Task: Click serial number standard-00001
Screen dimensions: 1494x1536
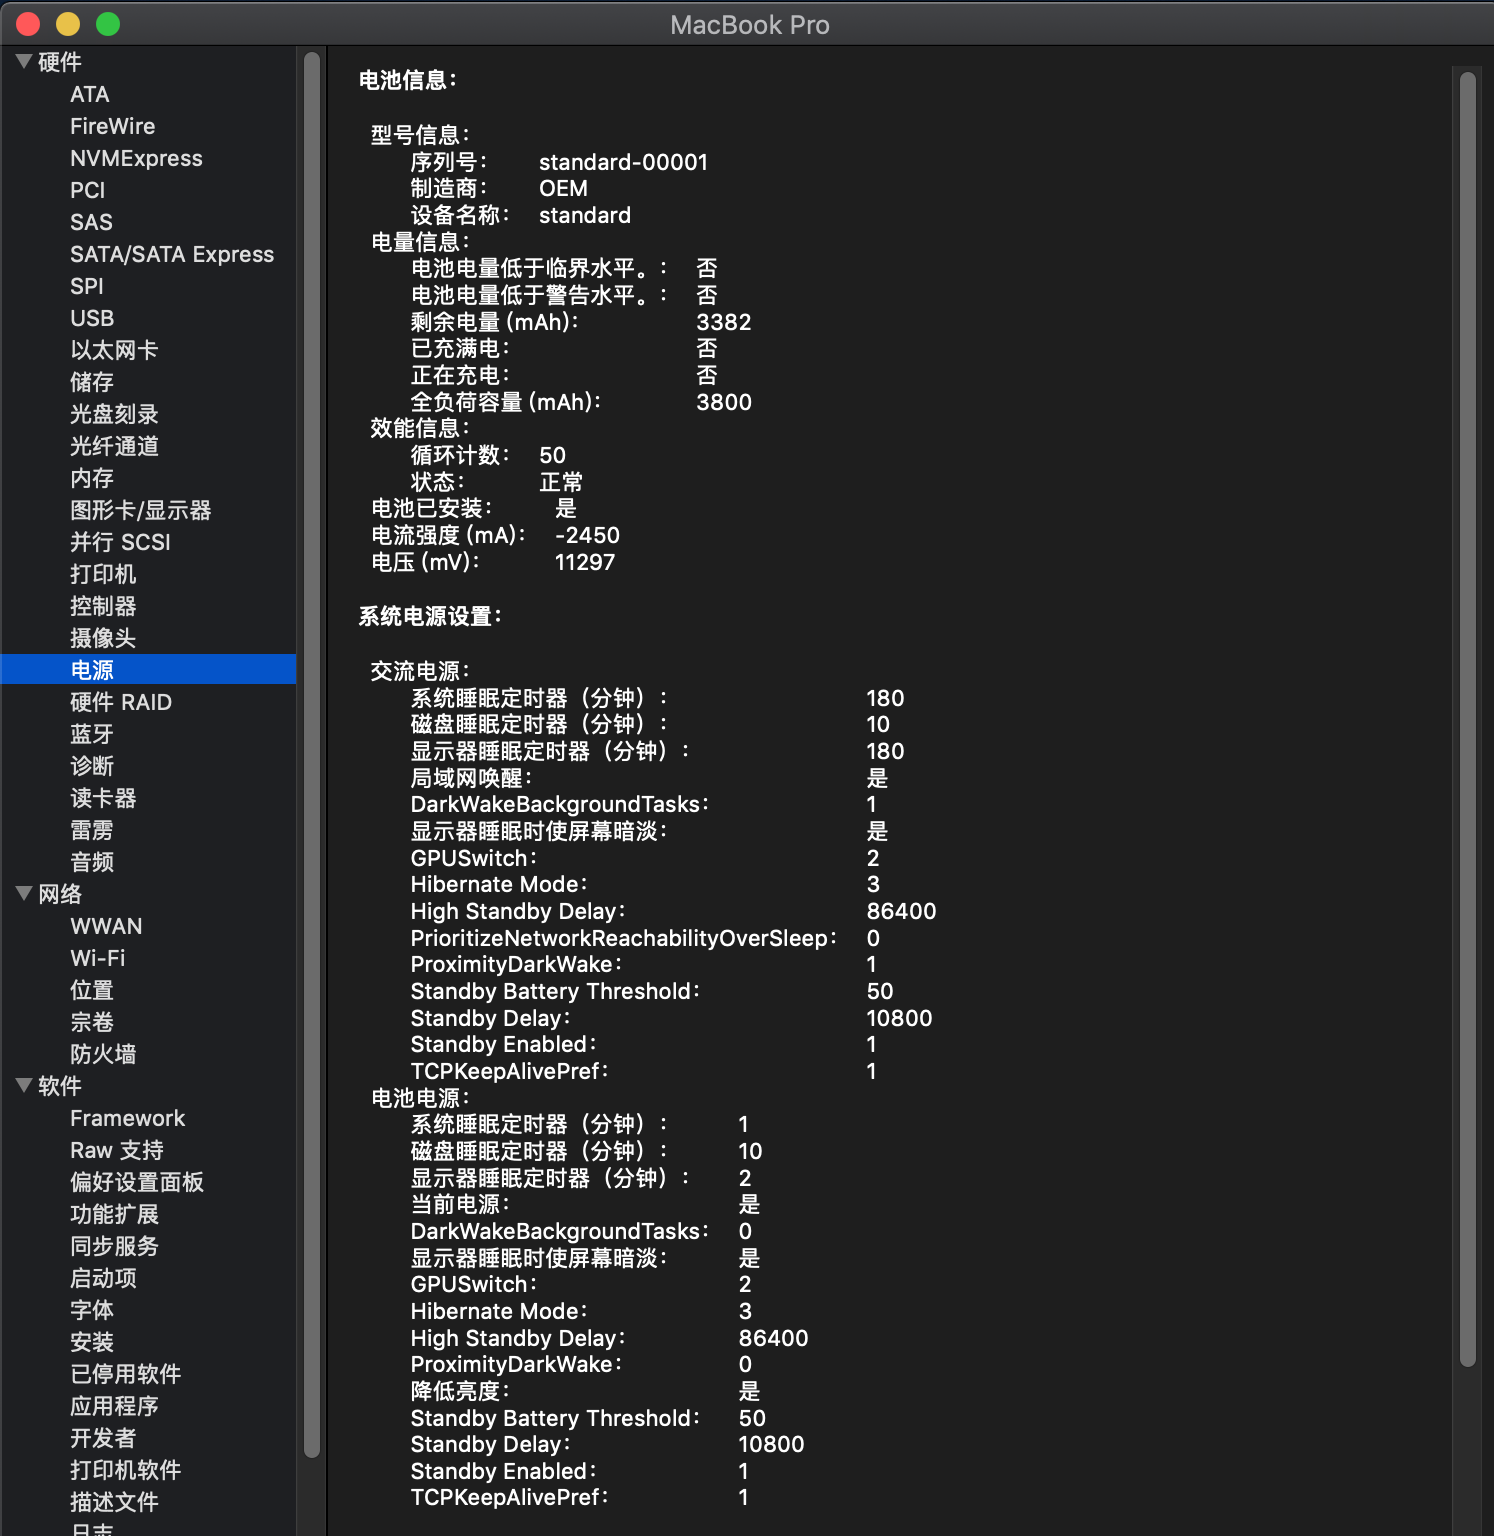Action: pos(623,162)
